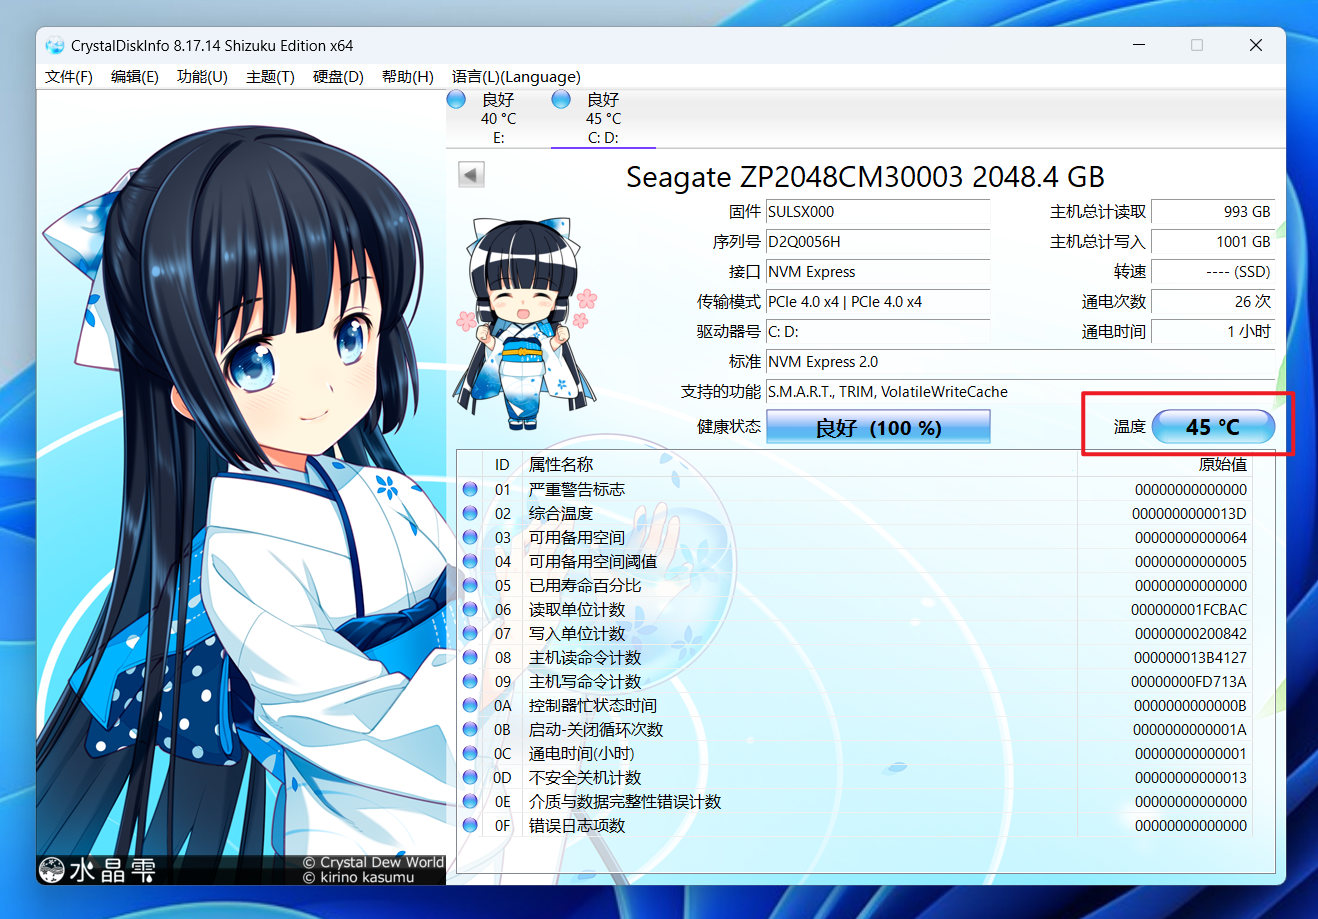Switch to the C: D: disk tab at 45 °C

(x=603, y=118)
